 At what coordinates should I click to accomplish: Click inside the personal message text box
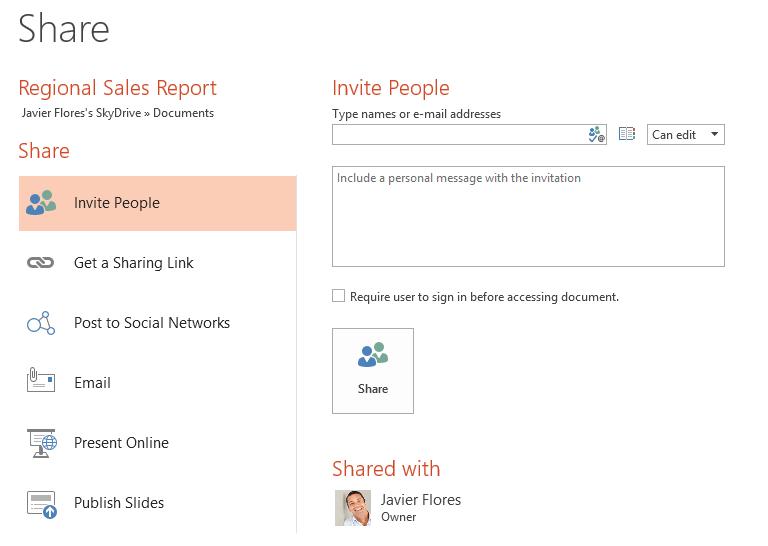click(x=528, y=217)
